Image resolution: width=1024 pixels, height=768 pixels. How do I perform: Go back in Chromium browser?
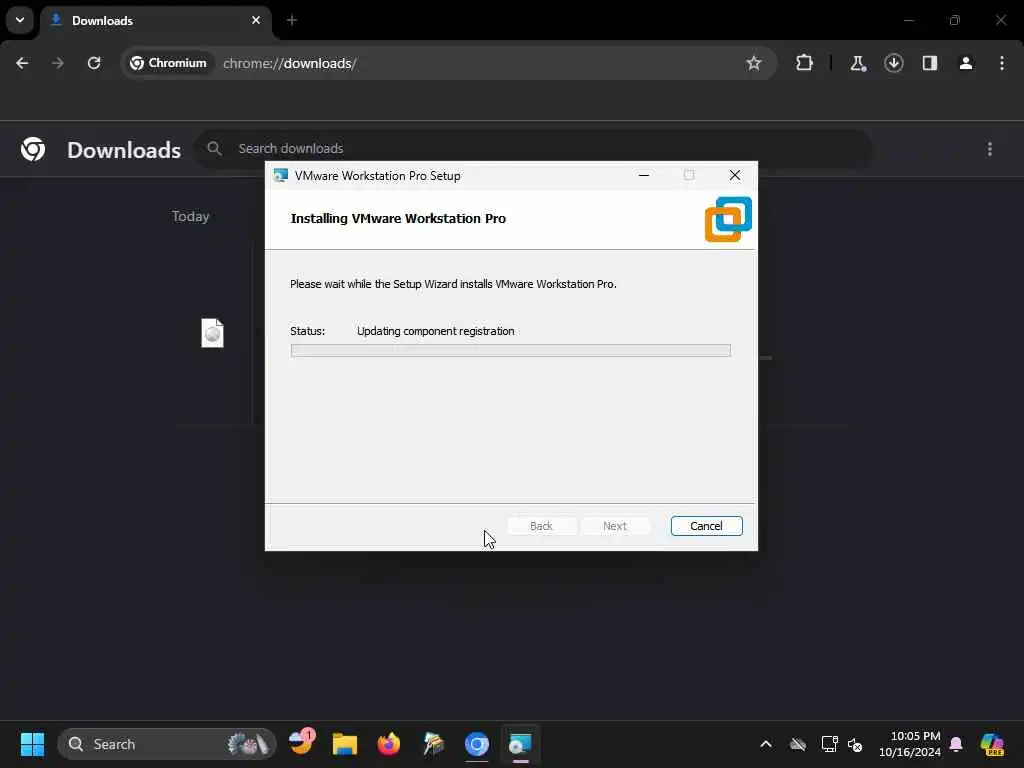click(x=22, y=63)
